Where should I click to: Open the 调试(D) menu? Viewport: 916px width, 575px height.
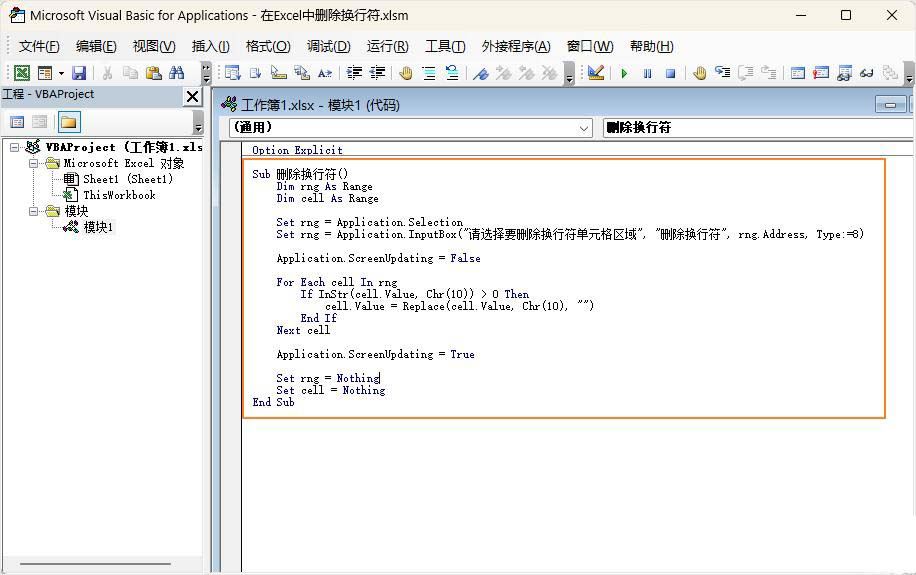coord(328,46)
